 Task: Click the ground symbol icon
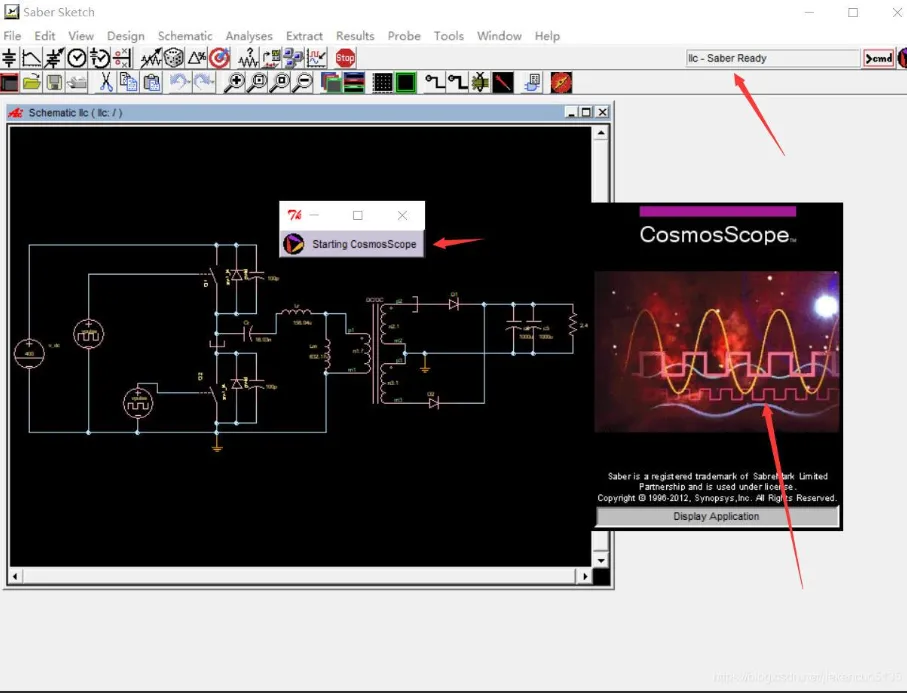tap(9, 58)
